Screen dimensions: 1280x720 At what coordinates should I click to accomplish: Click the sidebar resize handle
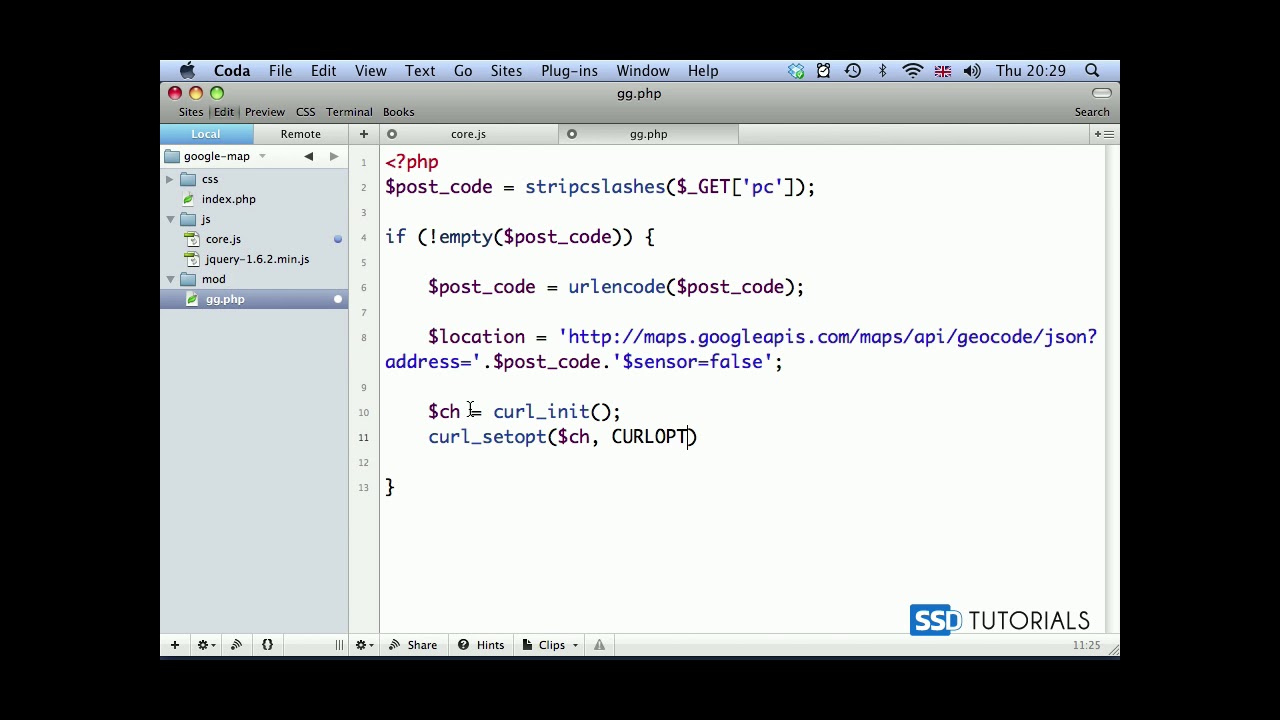pos(339,645)
